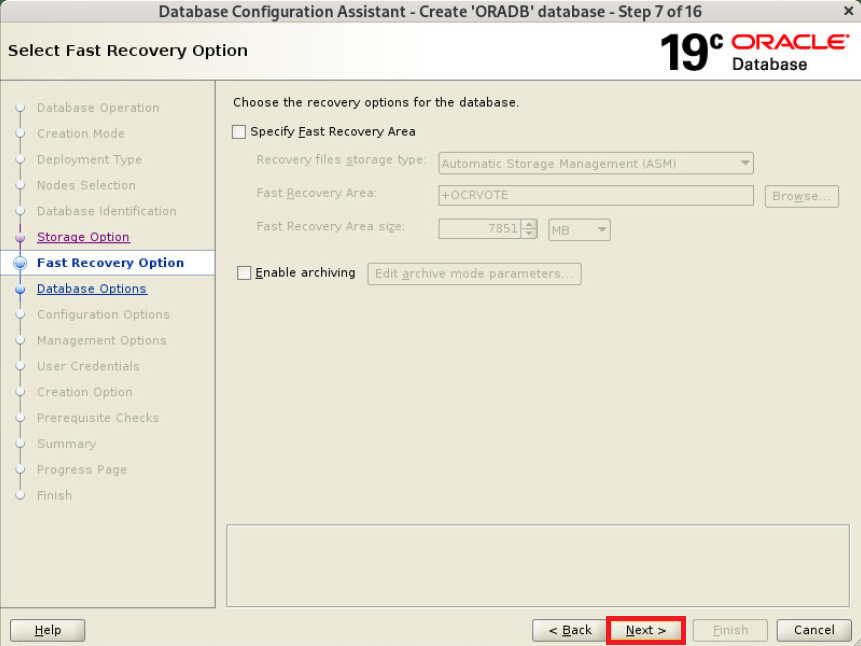Click the empty message area at bottom
This screenshot has height=646, width=861.
(538, 565)
